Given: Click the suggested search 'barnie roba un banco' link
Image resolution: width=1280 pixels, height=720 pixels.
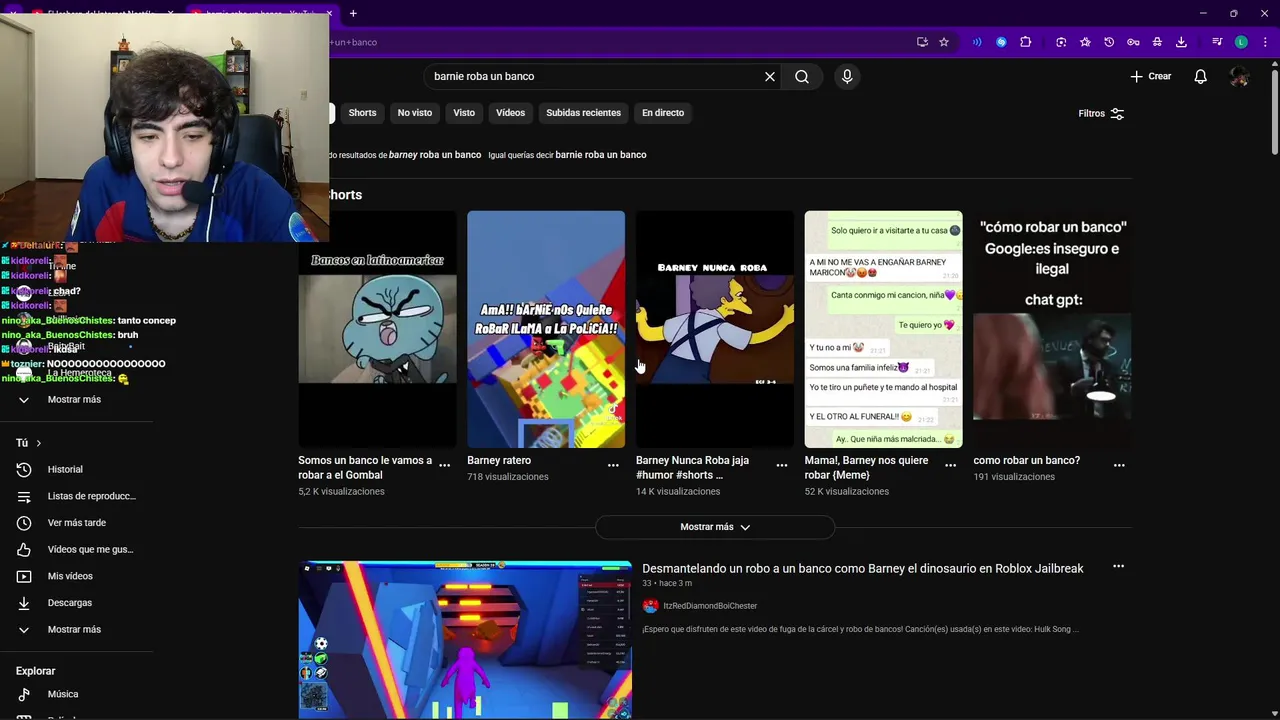Looking at the screenshot, I should tap(601, 155).
